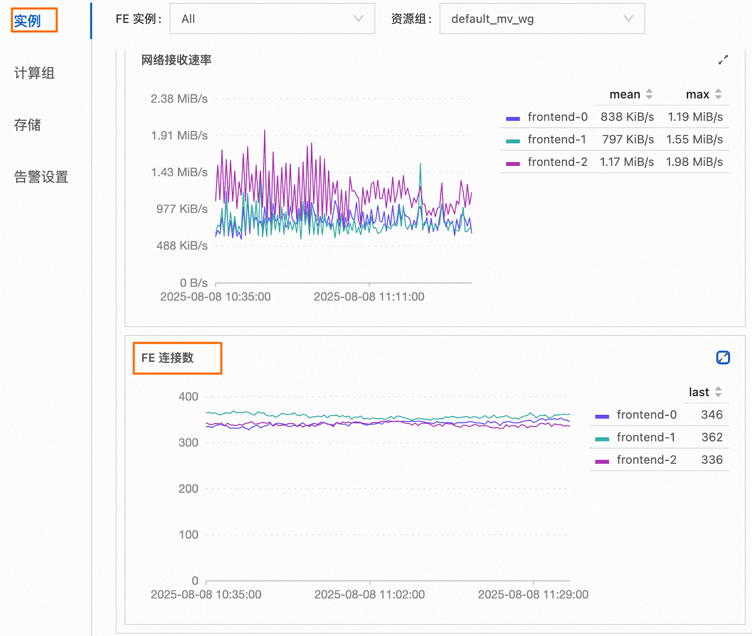
Task: Click the 2025-08-08 11:11:00 axis label
Action: (x=369, y=296)
